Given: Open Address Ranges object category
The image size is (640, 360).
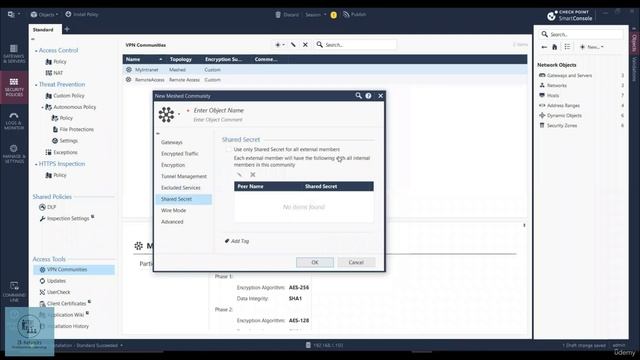Looking at the screenshot, I should pyautogui.click(x=563, y=106).
